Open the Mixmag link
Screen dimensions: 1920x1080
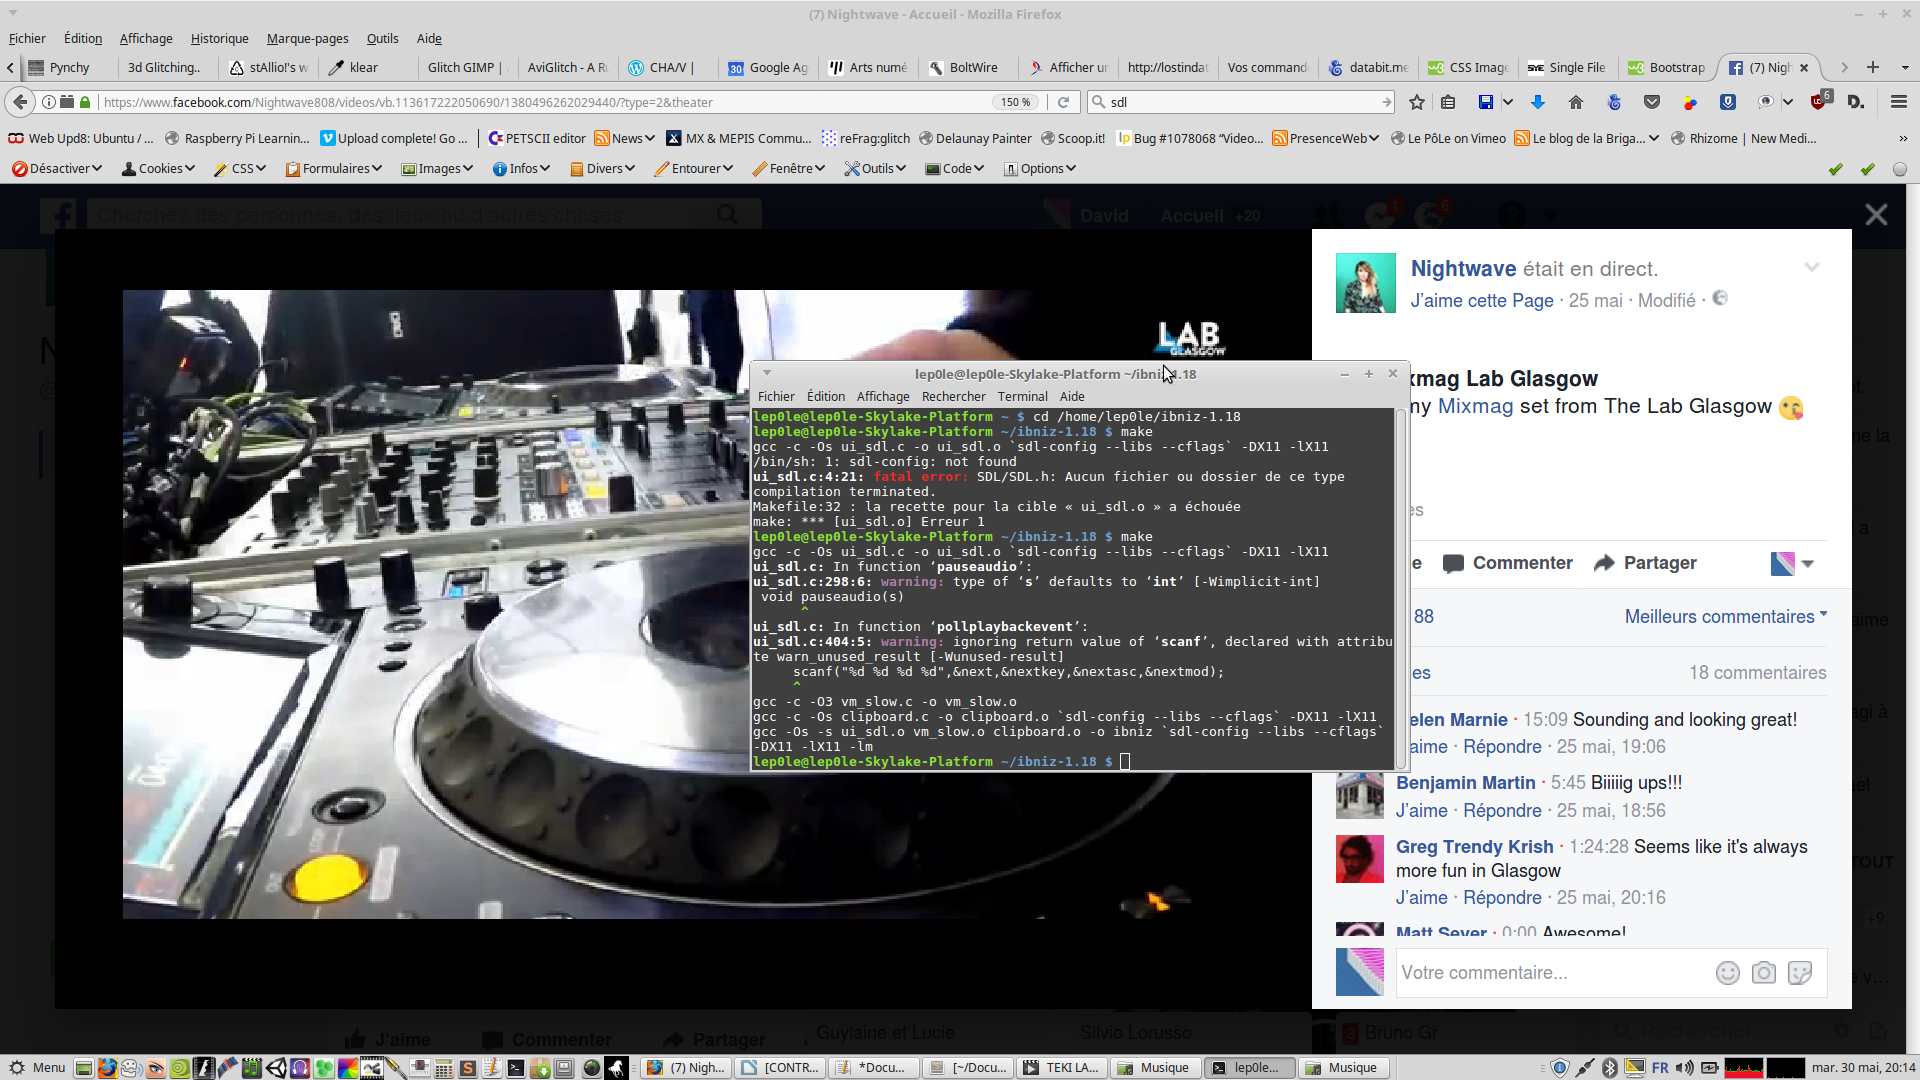tap(1475, 406)
